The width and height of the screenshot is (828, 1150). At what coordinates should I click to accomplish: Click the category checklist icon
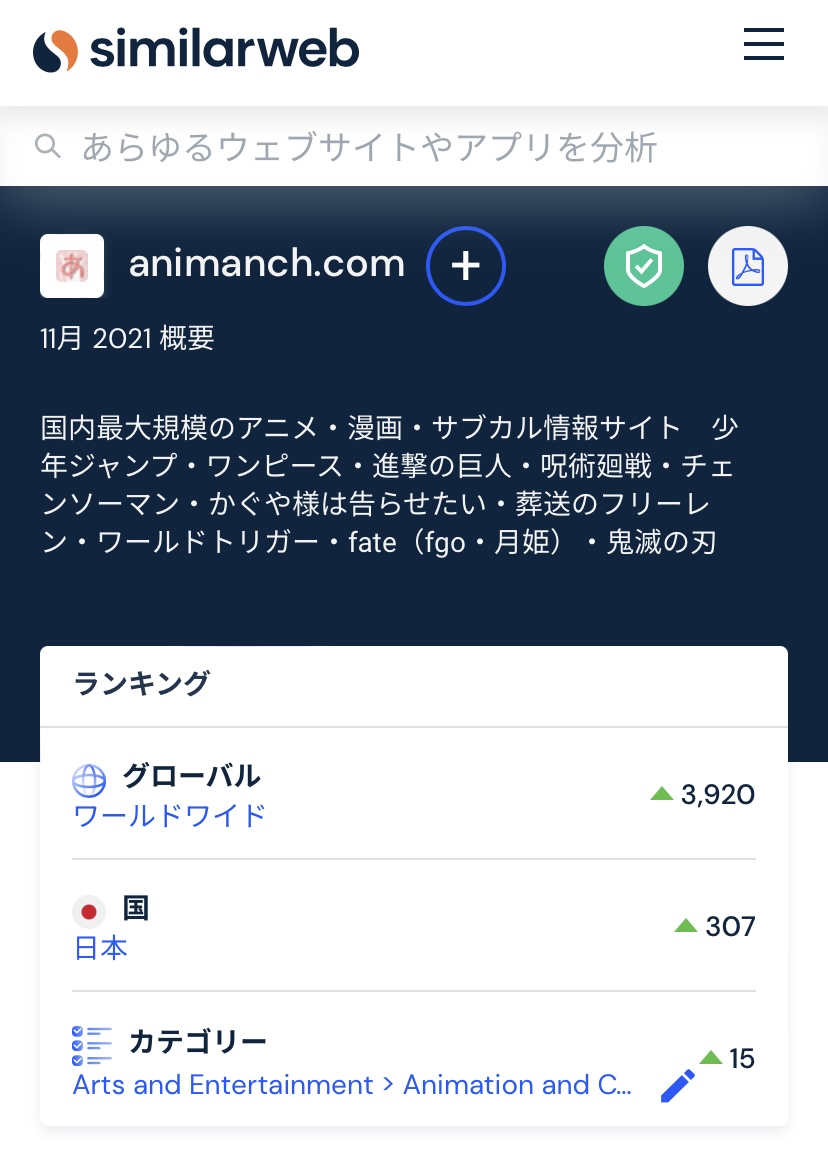tap(92, 1045)
